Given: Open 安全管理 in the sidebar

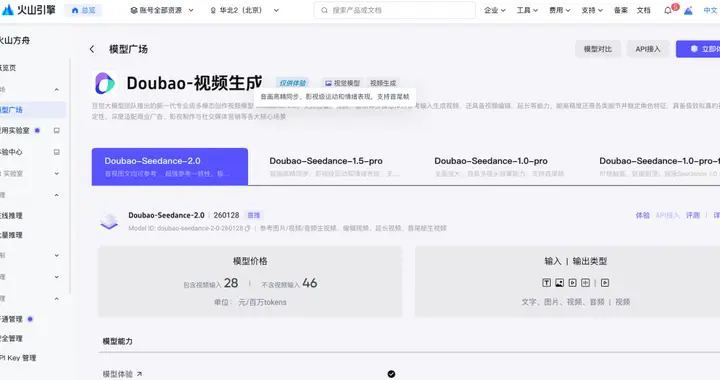Looking at the screenshot, I should pyautogui.click(x=11, y=338).
